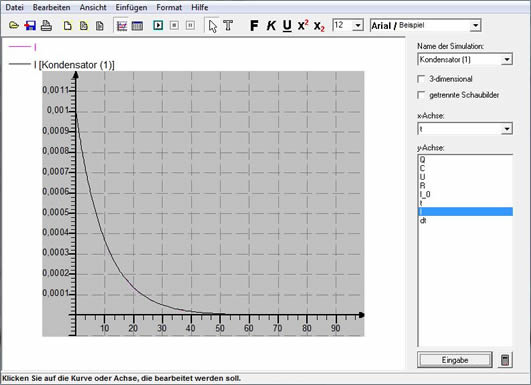Click the I [Kondensator (1)] legend entry
The width and height of the screenshot is (531, 385).
point(61,65)
